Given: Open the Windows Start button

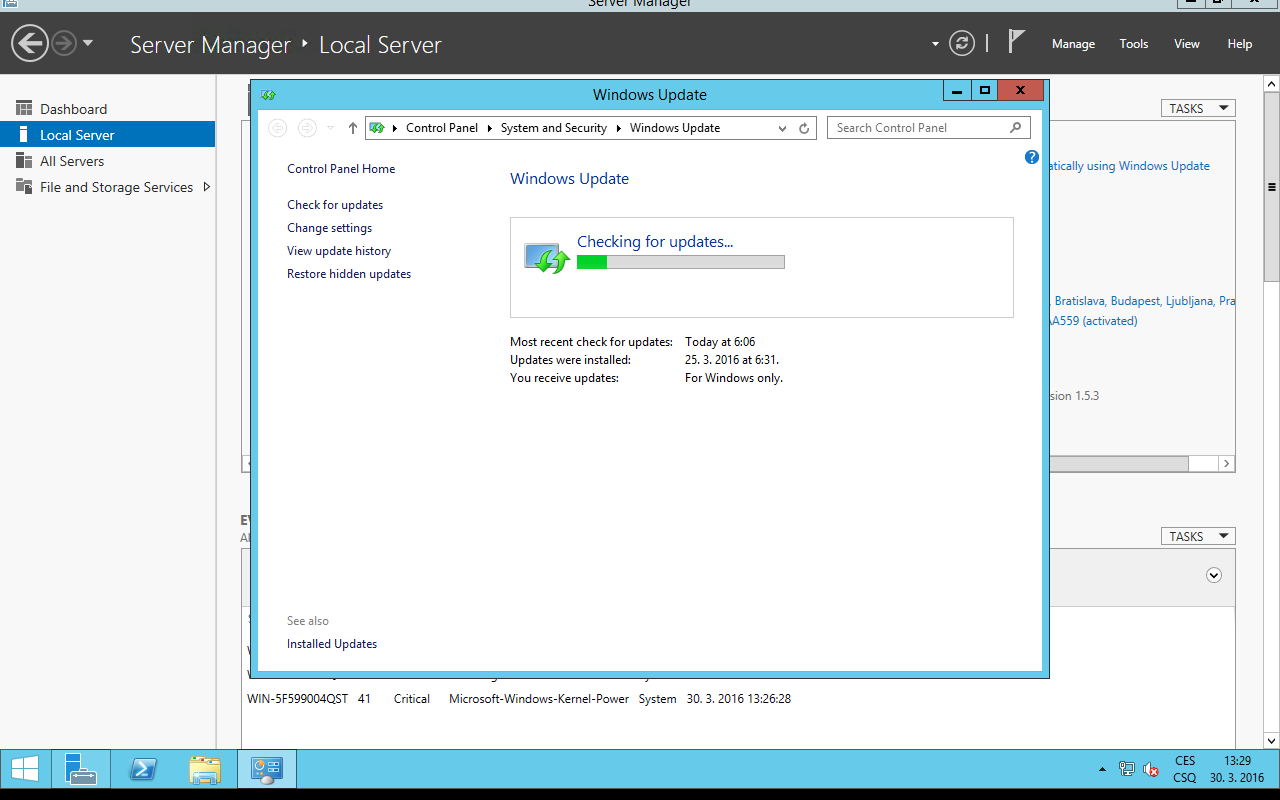Looking at the screenshot, I should point(24,769).
